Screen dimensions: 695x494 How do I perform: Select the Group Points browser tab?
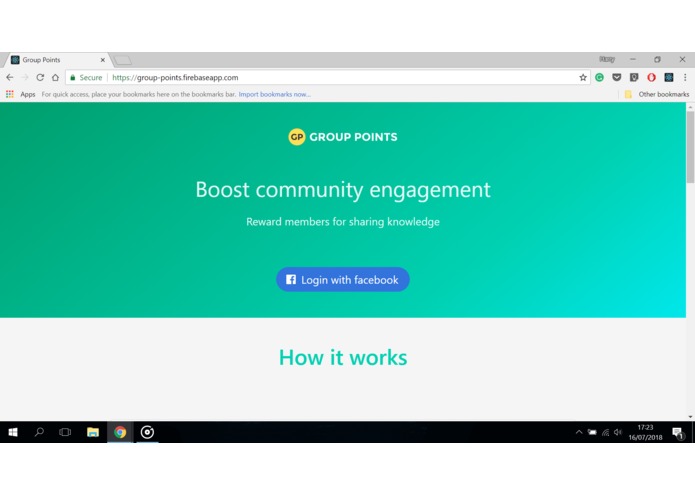58,60
